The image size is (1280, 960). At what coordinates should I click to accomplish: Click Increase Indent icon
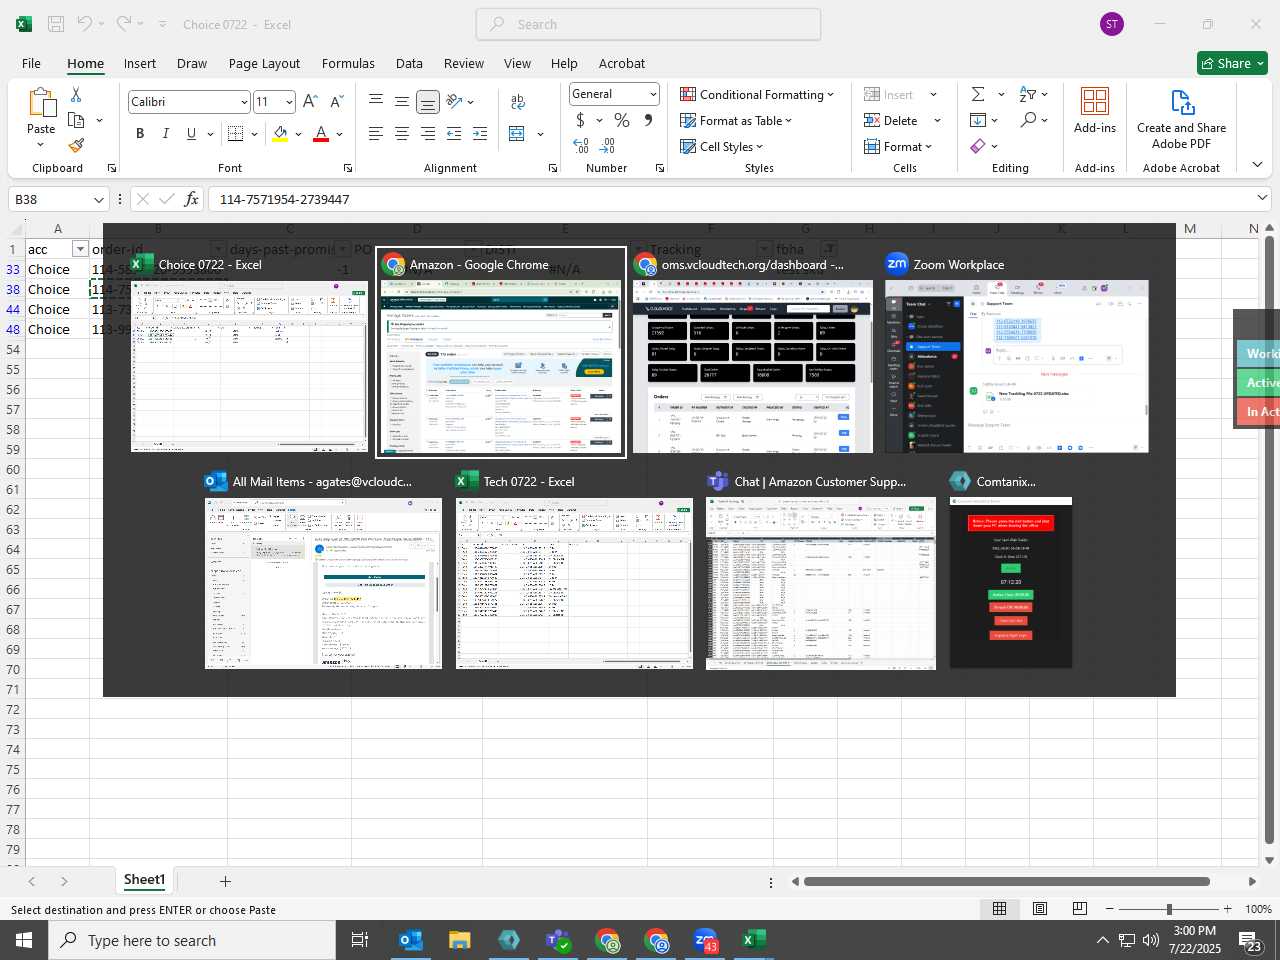480,133
